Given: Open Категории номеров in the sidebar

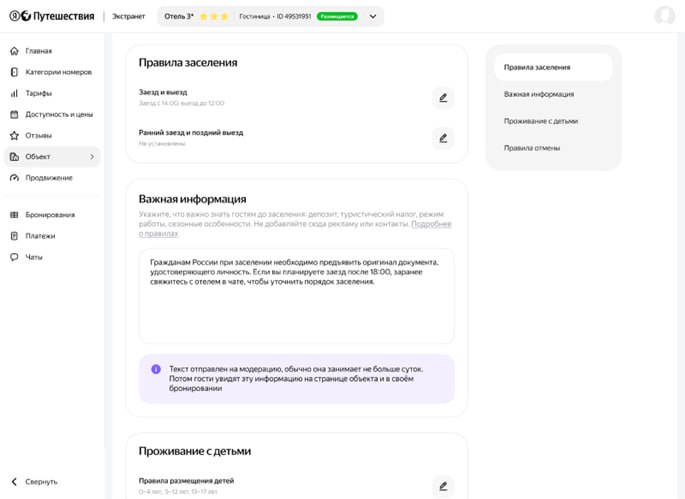Looking at the screenshot, I should coord(58,72).
